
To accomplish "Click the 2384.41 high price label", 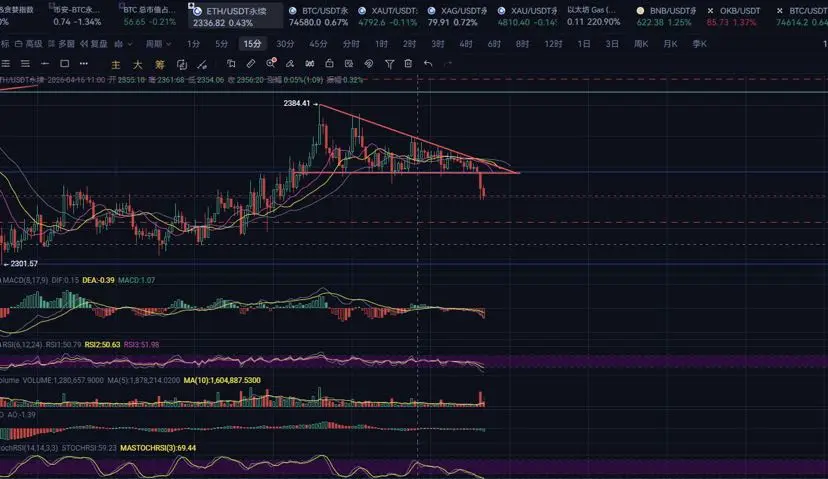I will pos(297,104).
